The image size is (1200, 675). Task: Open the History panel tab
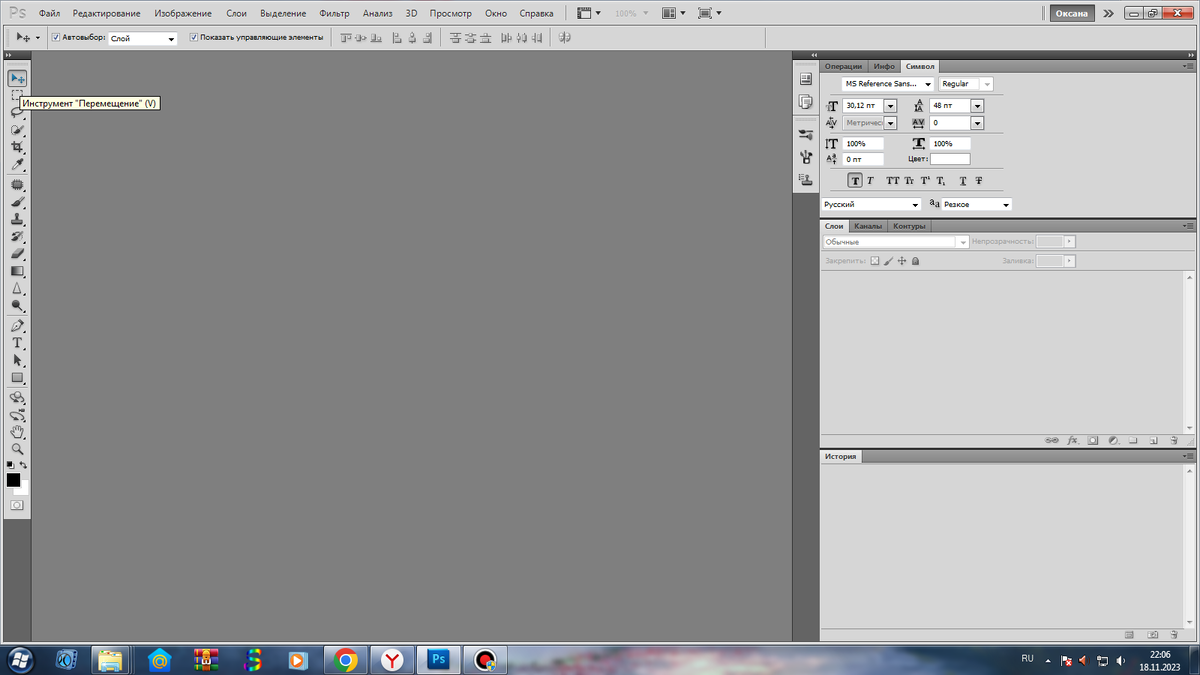point(840,456)
